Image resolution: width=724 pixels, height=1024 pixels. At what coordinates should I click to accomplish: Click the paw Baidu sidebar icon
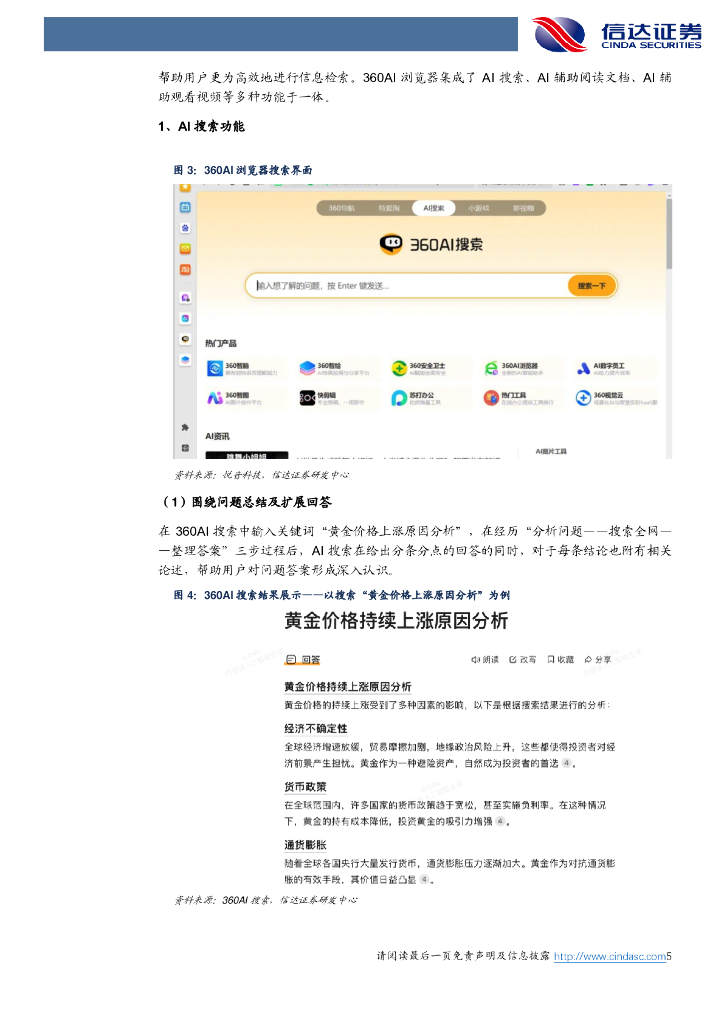click(185, 228)
